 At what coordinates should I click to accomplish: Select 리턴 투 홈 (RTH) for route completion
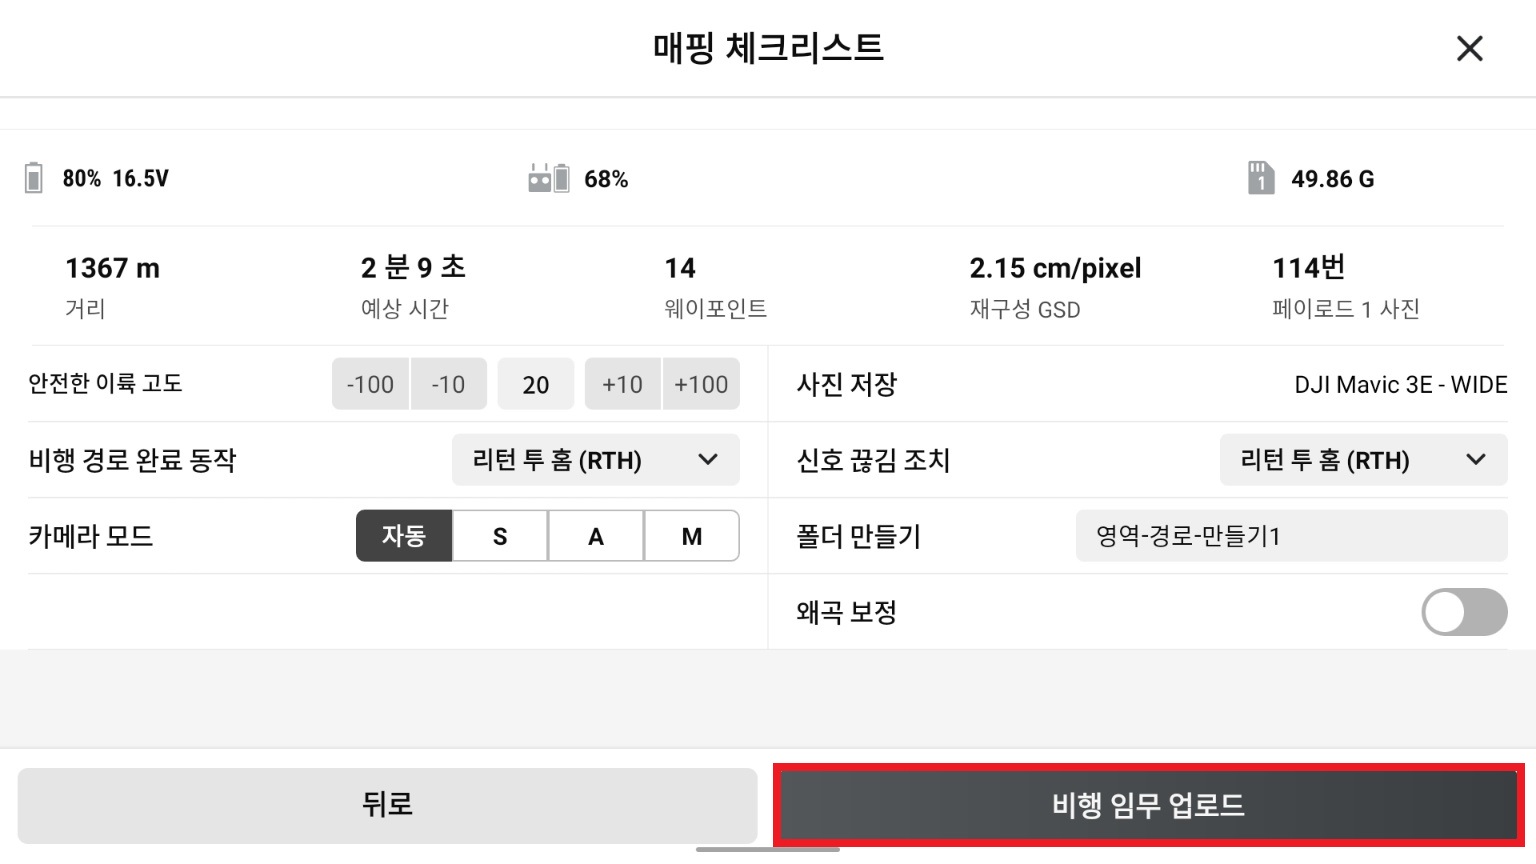pos(595,460)
